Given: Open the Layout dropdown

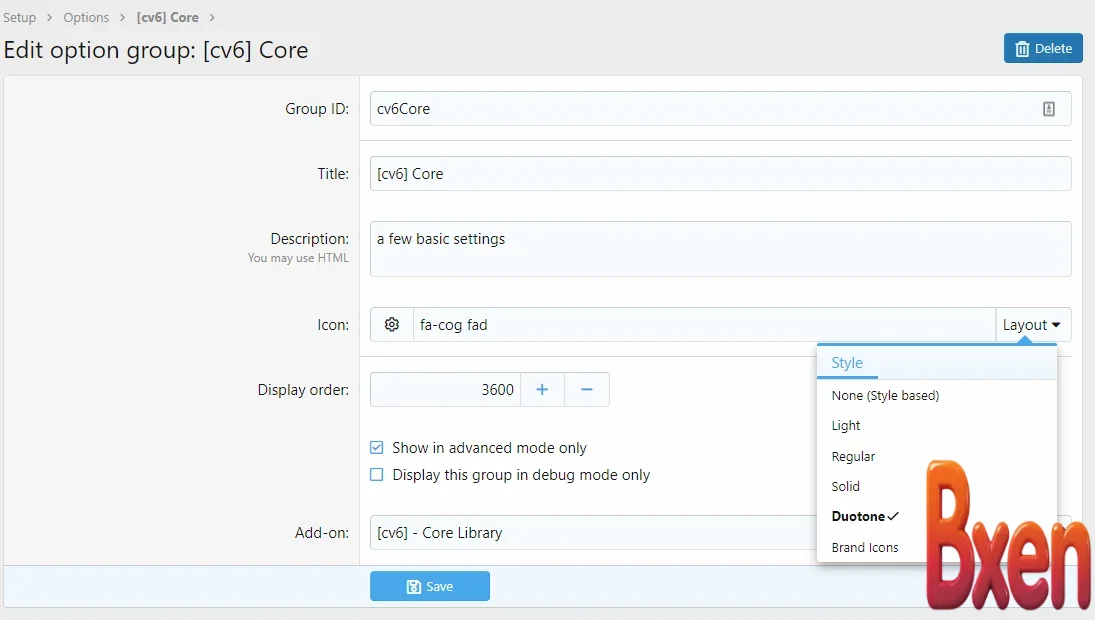Looking at the screenshot, I should click(1033, 324).
